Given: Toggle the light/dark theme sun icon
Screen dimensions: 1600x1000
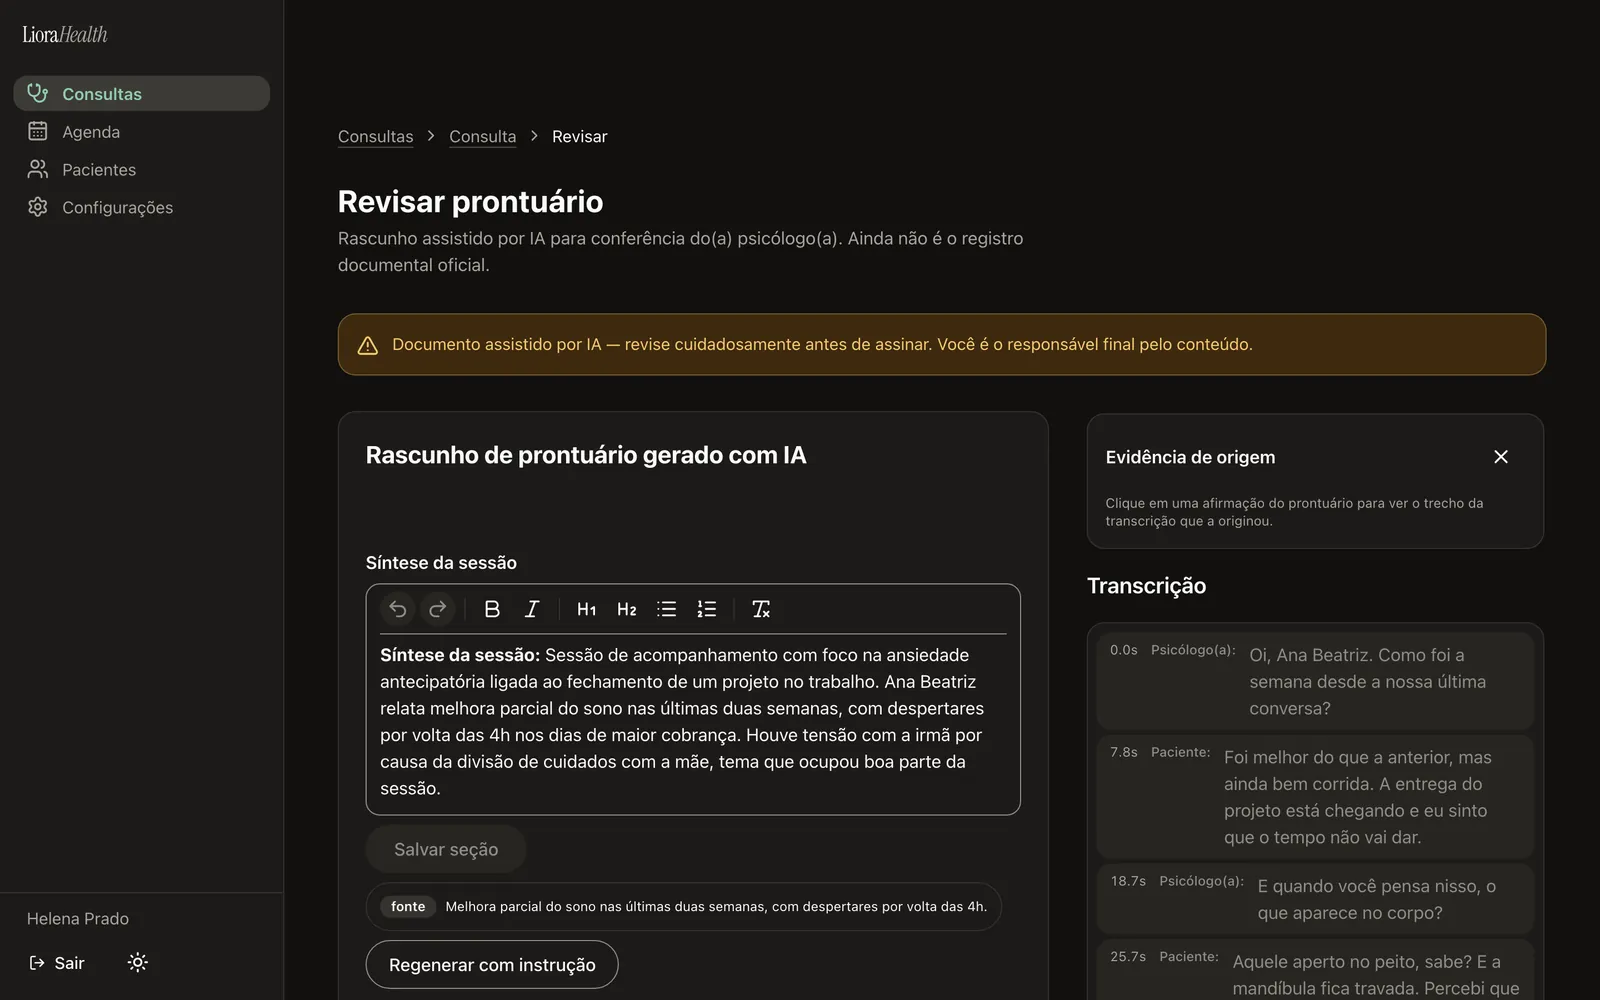Looking at the screenshot, I should tap(138, 962).
